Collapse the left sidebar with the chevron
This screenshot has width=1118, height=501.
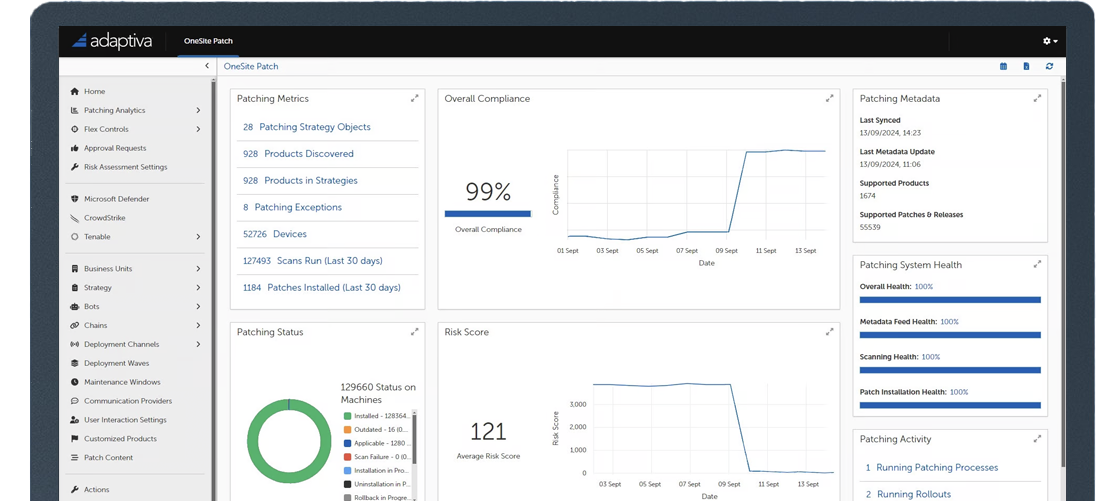[x=207, y=67]
